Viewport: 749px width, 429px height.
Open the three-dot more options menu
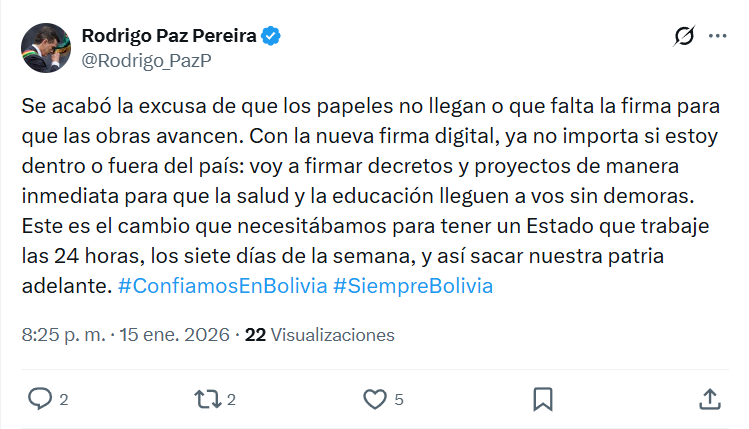718,37
